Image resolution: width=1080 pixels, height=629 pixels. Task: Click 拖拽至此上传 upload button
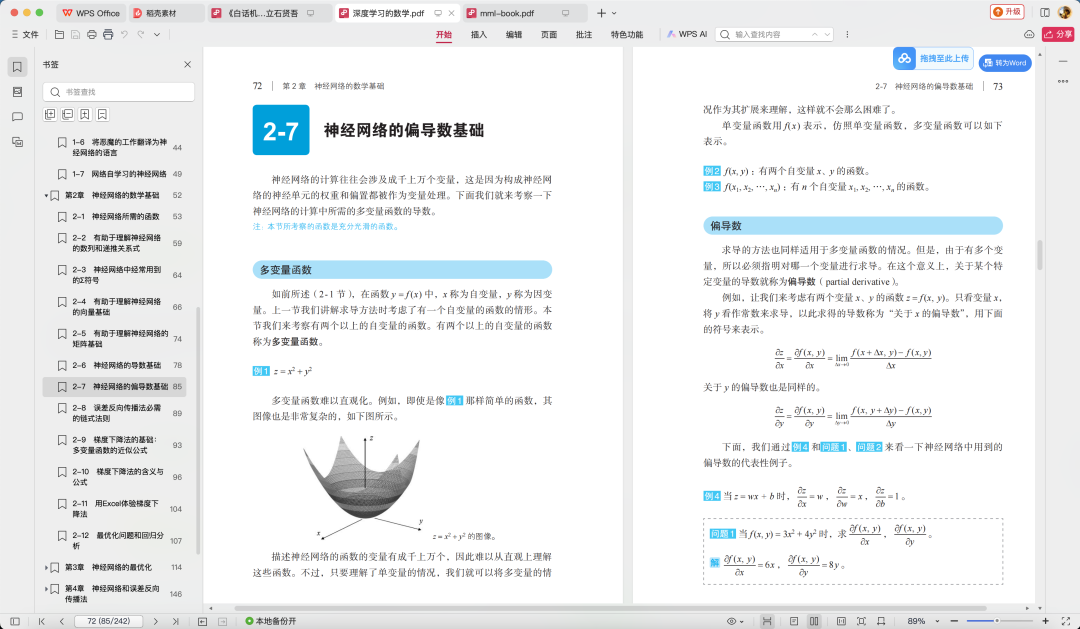click(933, 59)
